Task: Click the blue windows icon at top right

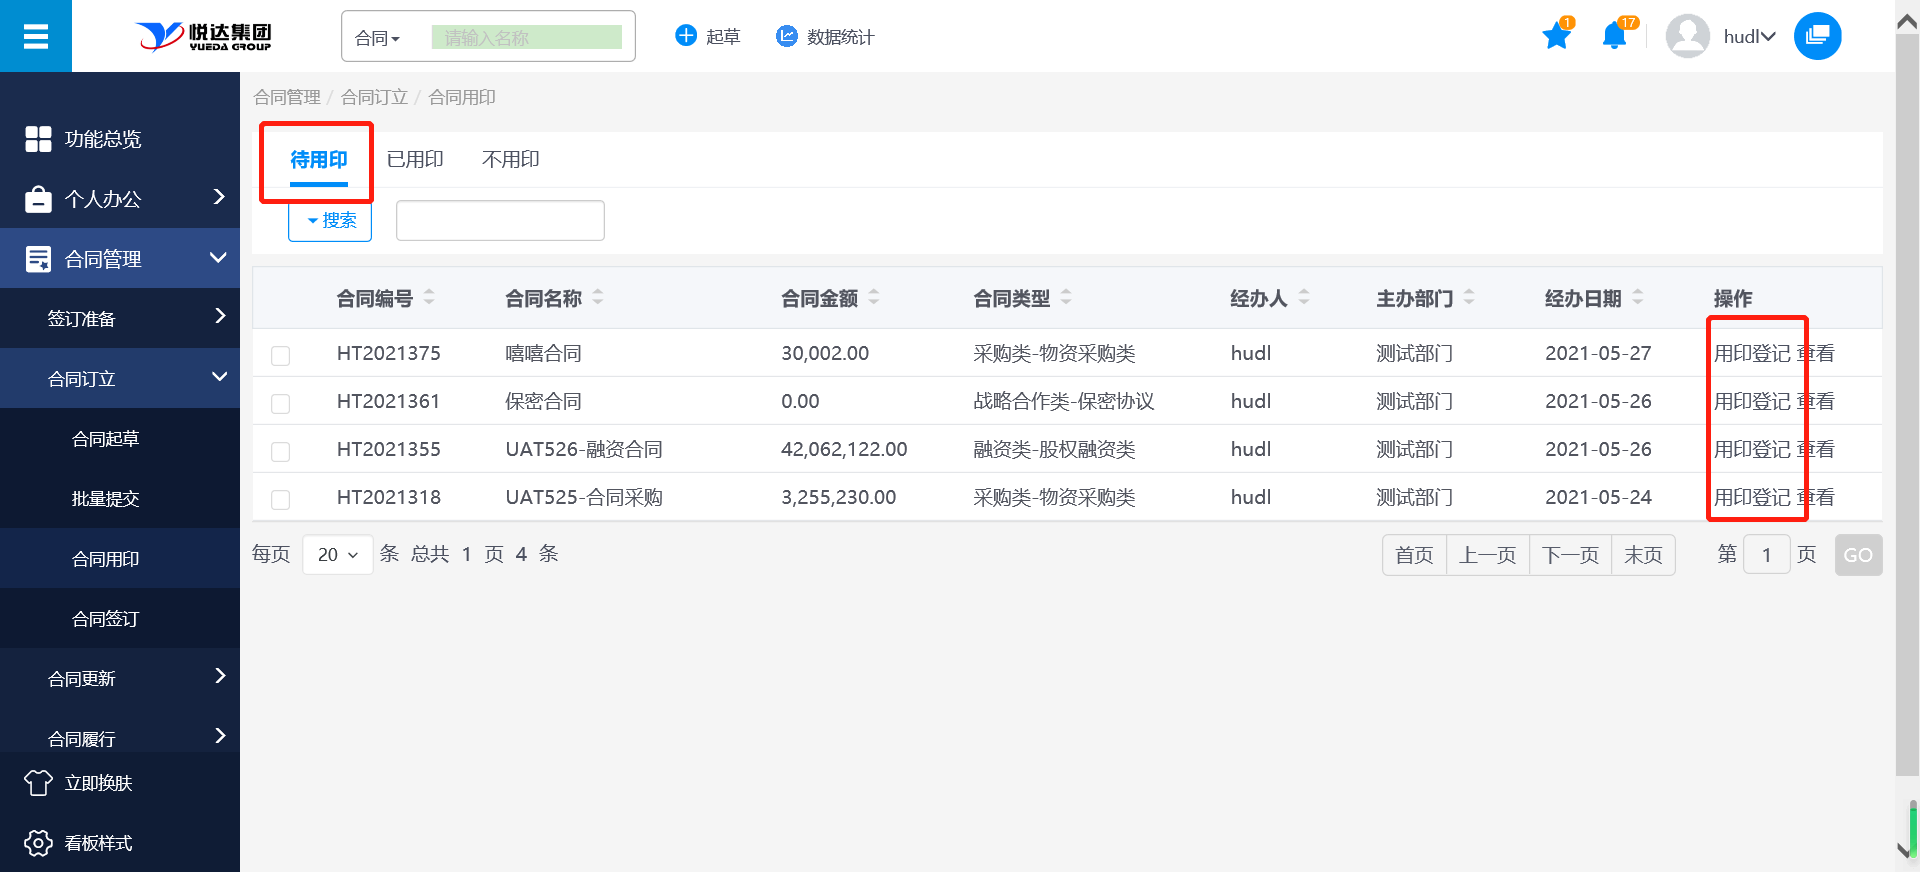Action: [x=1817, y=37]
